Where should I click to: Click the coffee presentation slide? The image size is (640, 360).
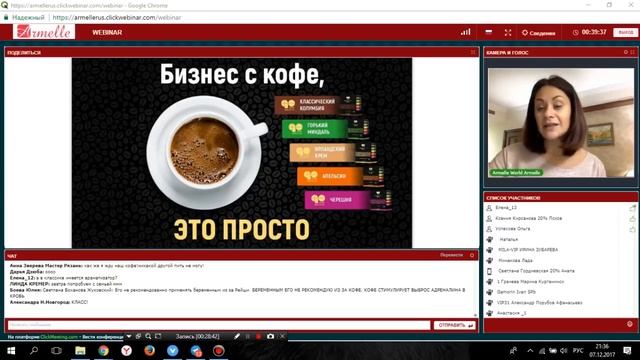(x=242, y=153)
